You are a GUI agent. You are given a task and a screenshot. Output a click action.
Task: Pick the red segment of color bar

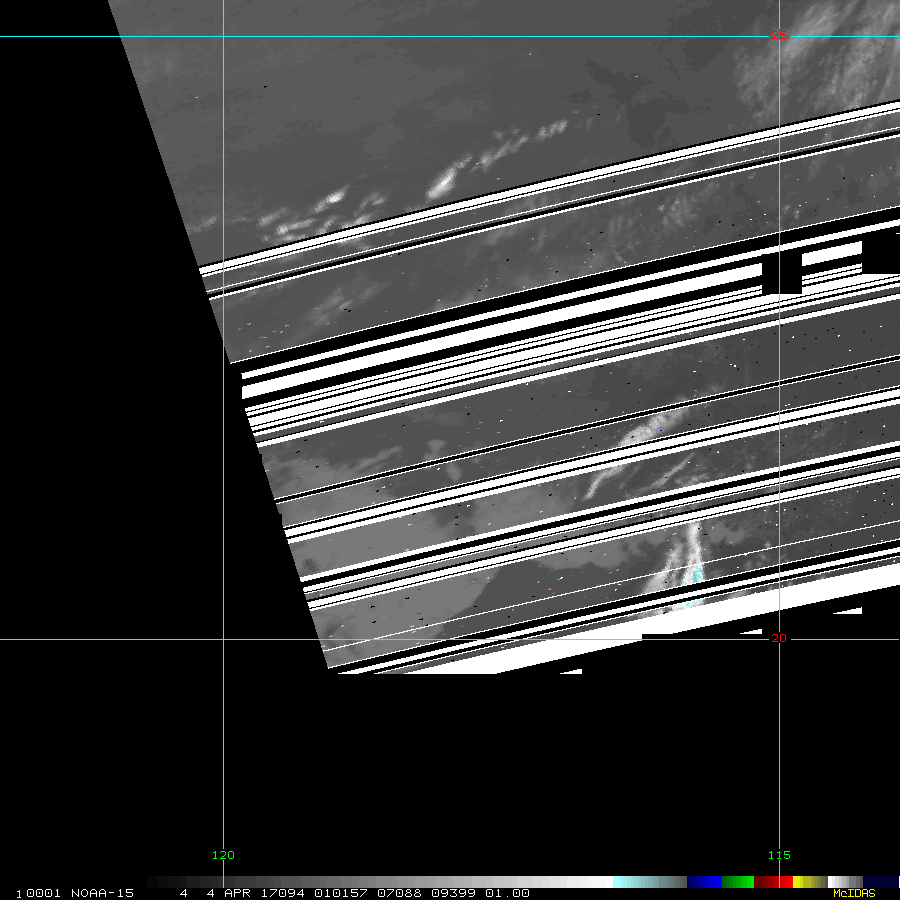(x=774, y=882)
